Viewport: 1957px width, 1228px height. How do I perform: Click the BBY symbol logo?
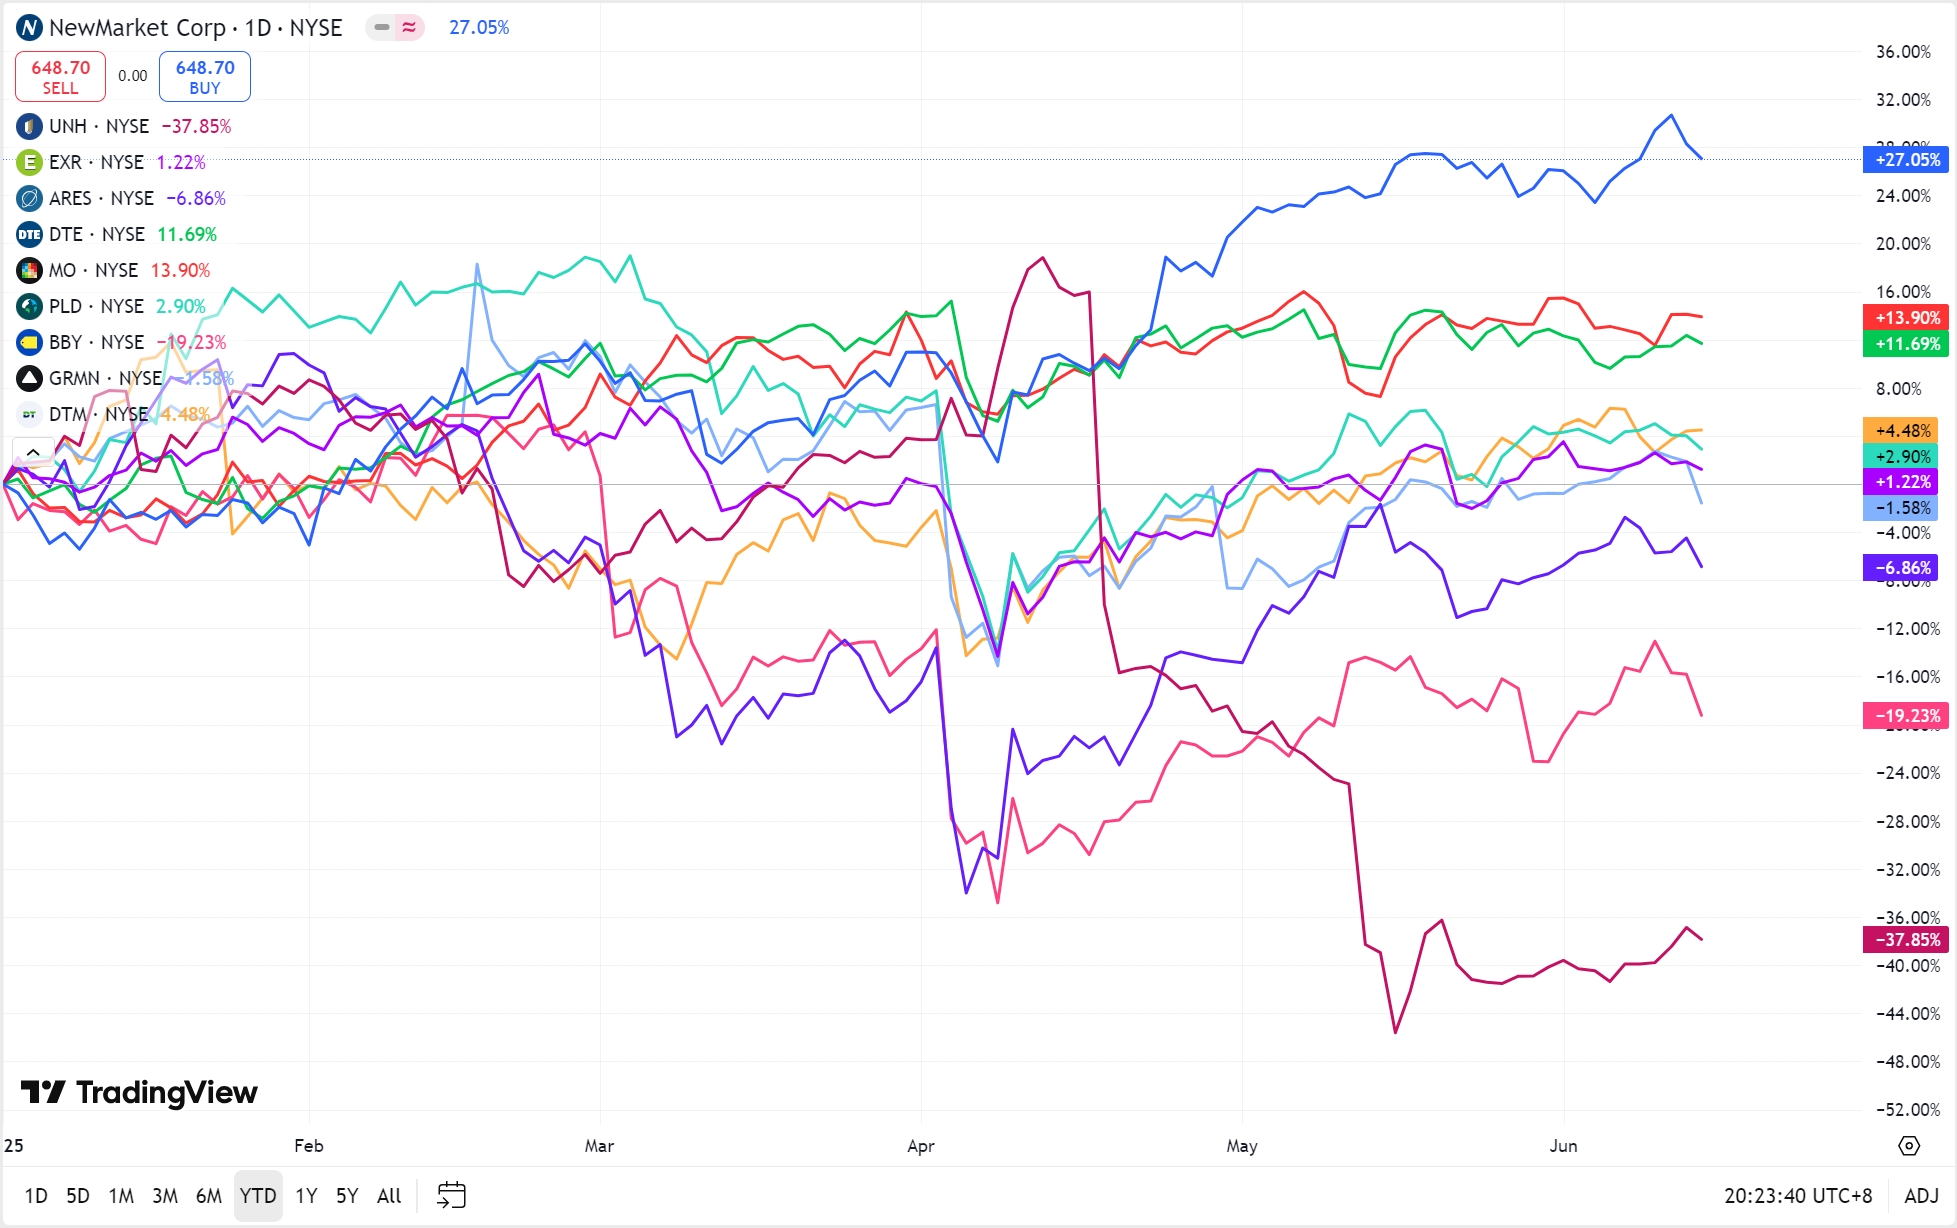[x=30, y=342]
